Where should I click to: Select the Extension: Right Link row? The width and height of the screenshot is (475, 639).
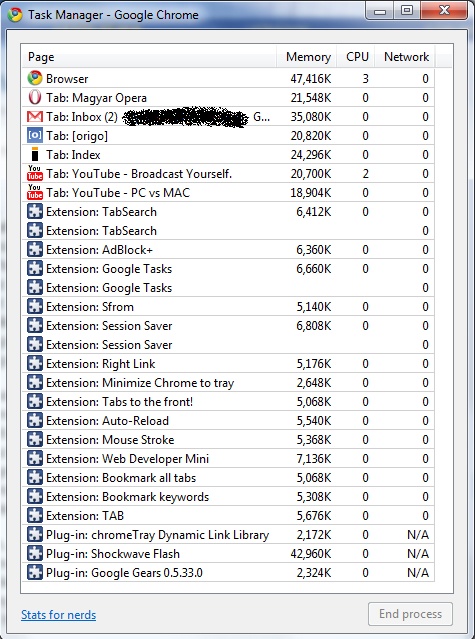point(228,363)
